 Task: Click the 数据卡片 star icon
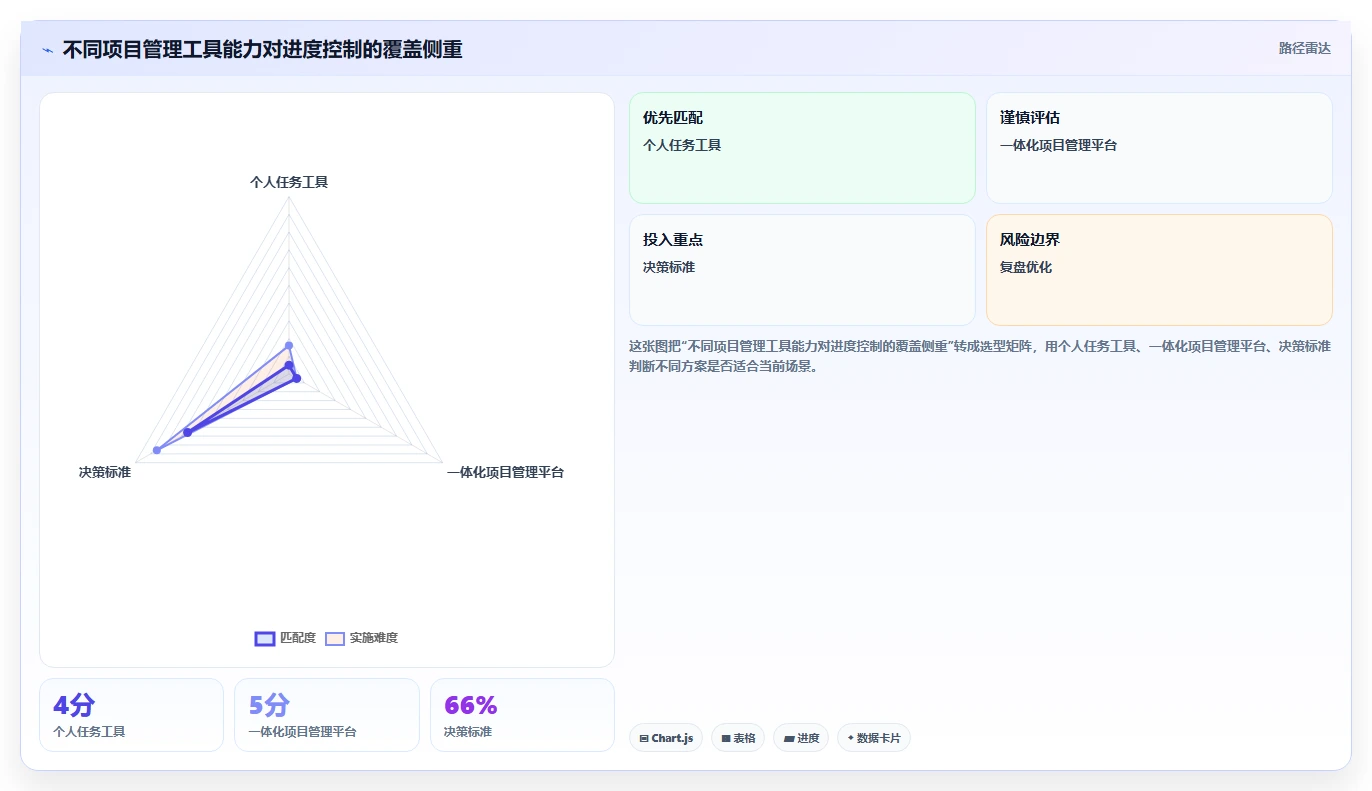[851, 738]
